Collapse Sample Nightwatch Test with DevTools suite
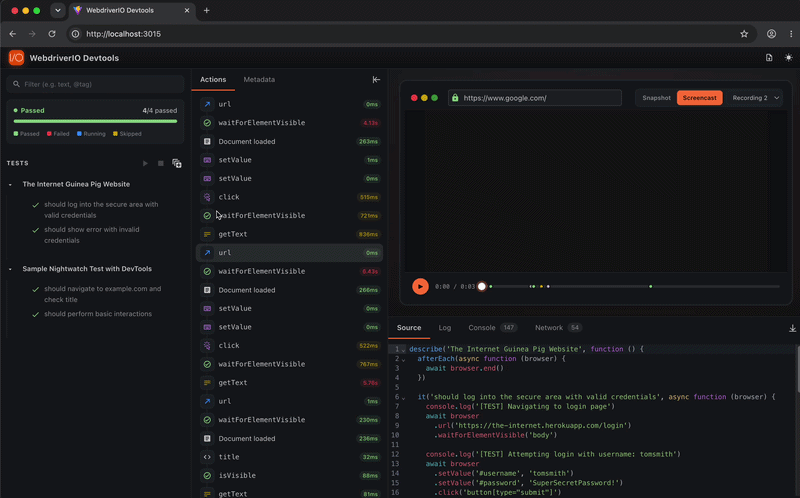Screen dimensions: 800x498 pos(10,269)
